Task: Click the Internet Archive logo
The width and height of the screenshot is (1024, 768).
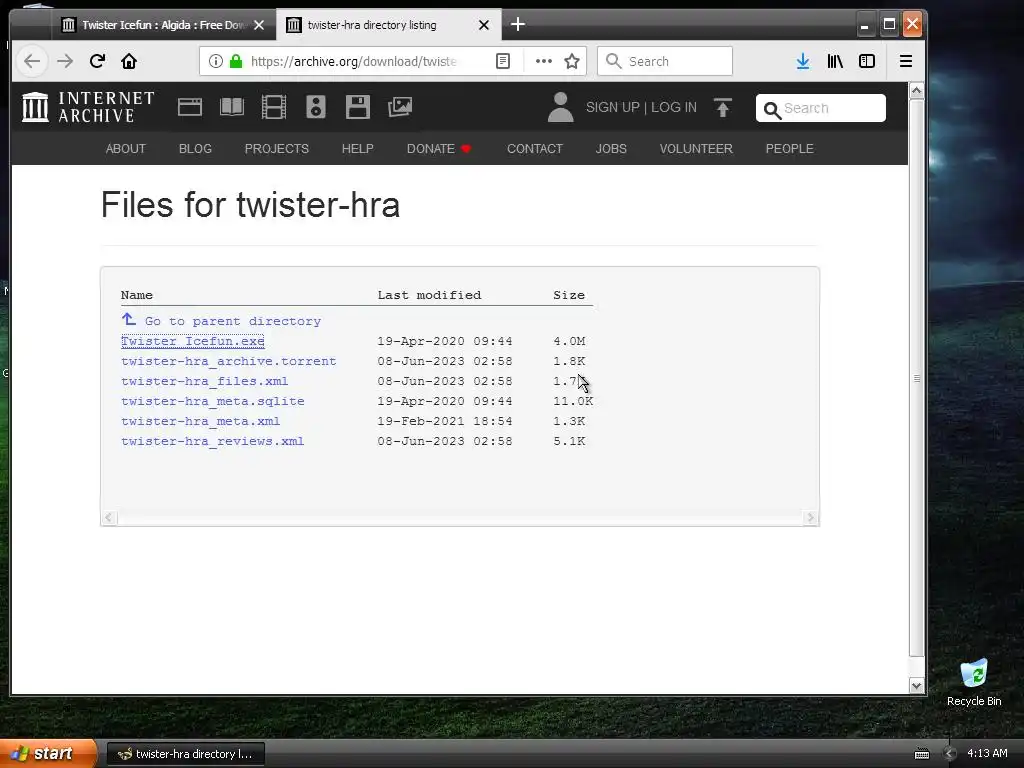Action: pos(88,107)
